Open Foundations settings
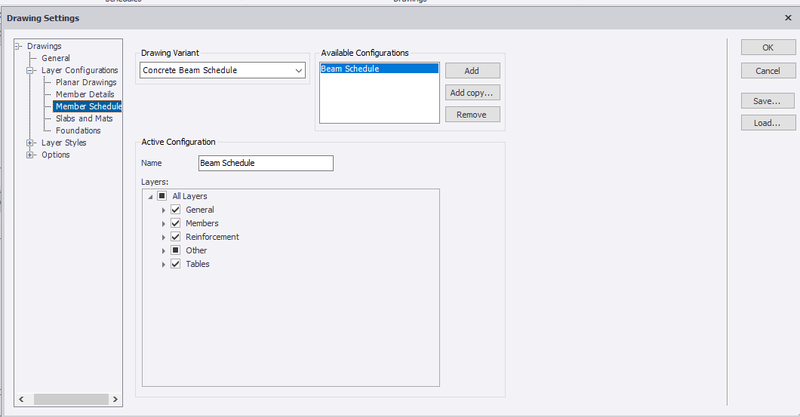Screen dimensions: 800x417 78,131
